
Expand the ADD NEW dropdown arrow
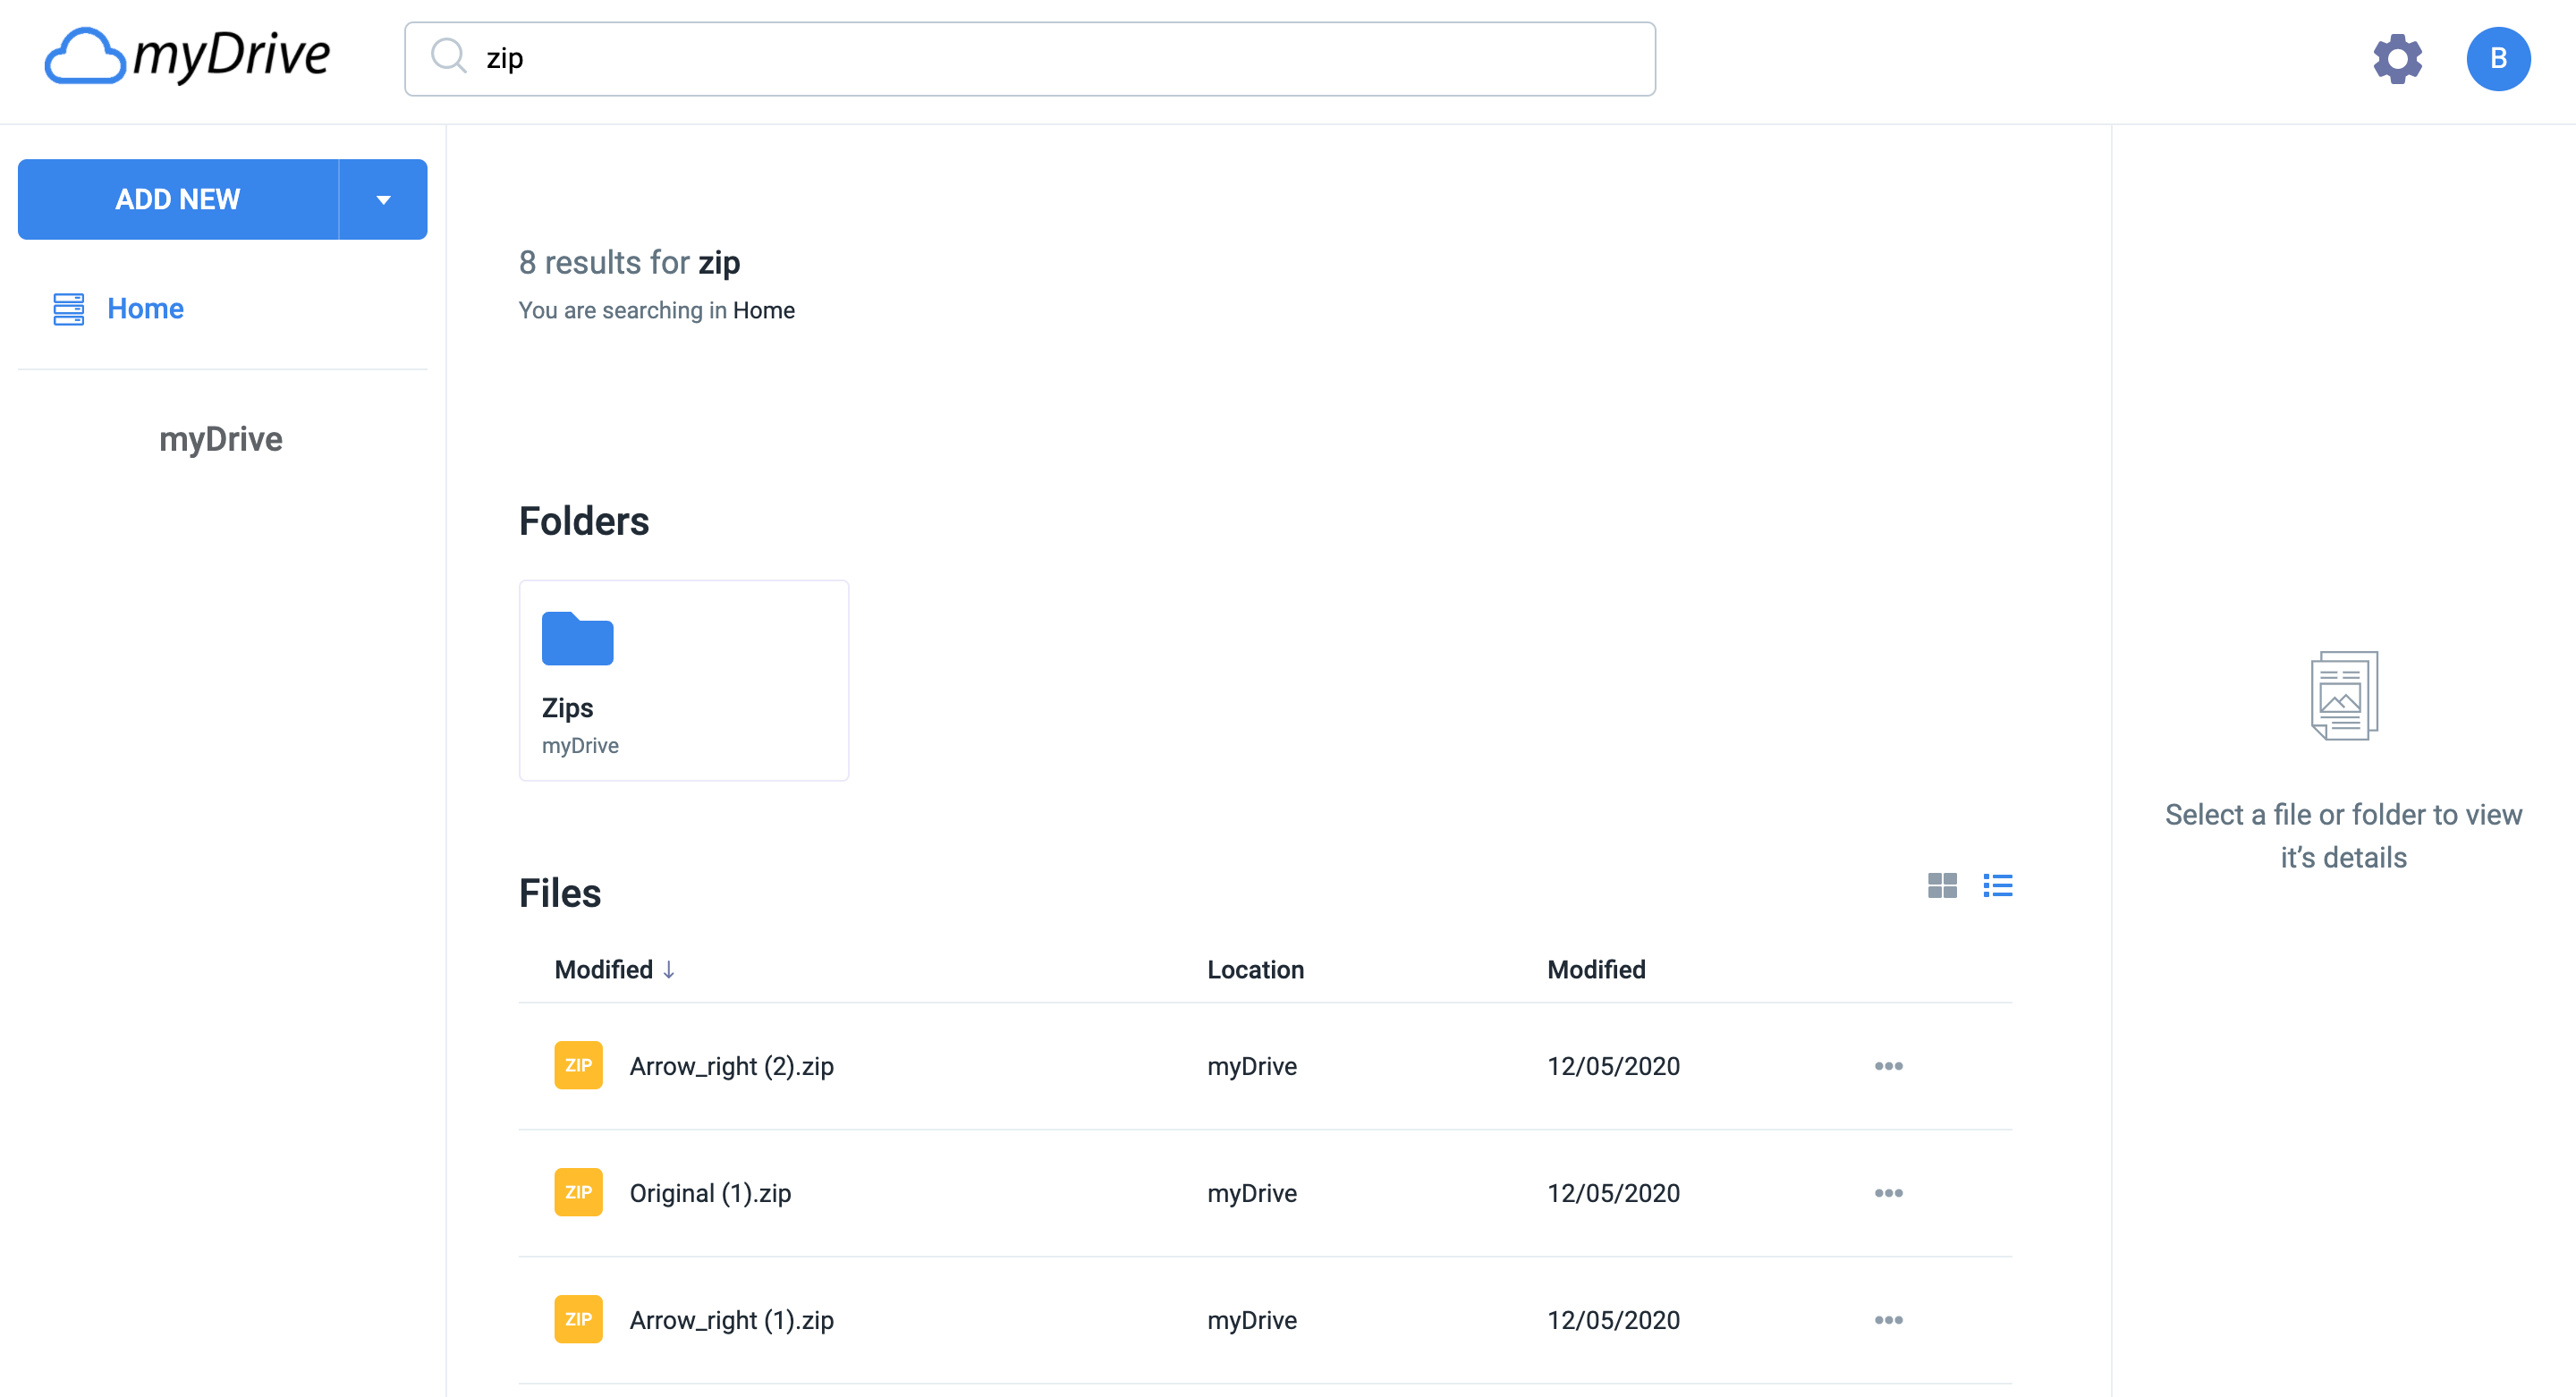pos(383,199)
